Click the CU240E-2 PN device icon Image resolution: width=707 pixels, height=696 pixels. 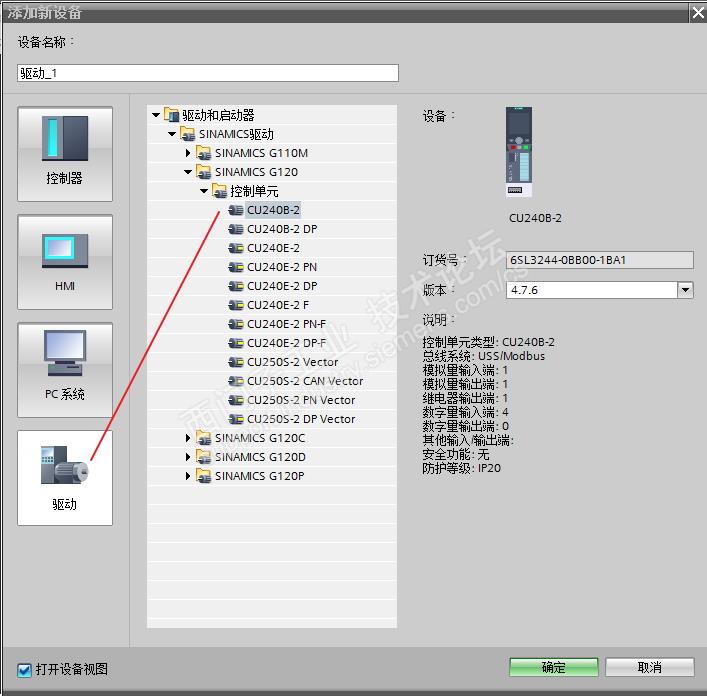click(x=236, y=267)
